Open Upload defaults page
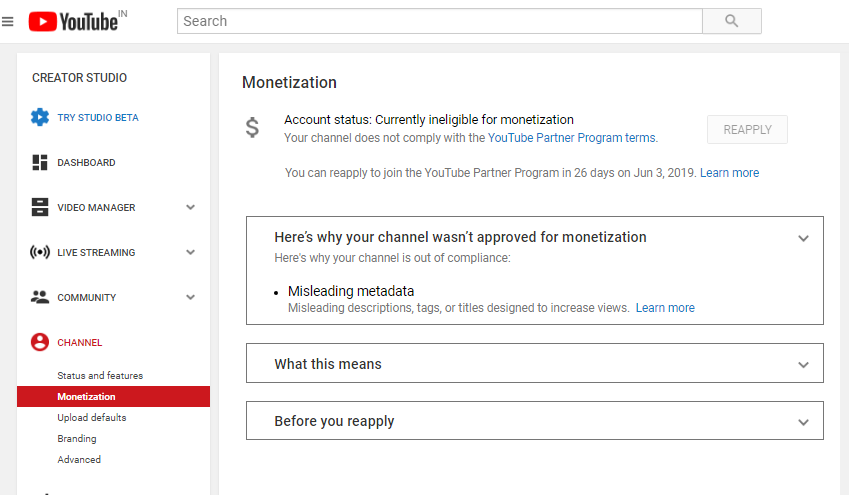The height and width of the screenshot is (495, 849). pyautogui.click(x=92, y=418)
